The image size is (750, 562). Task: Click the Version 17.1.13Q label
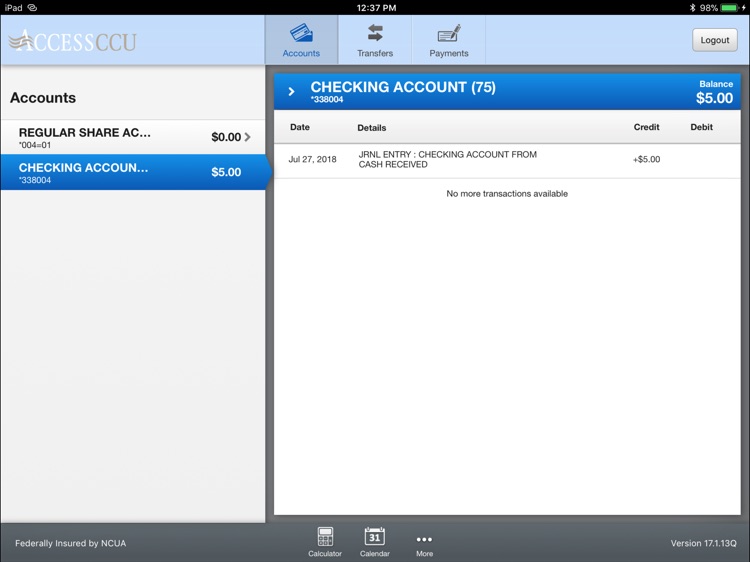tap(703, 543)
